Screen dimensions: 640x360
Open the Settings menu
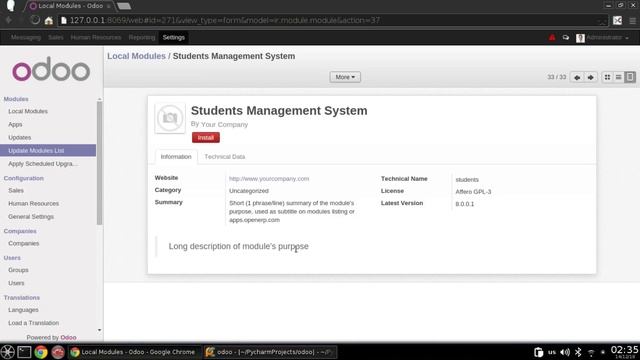coord(173,38)
